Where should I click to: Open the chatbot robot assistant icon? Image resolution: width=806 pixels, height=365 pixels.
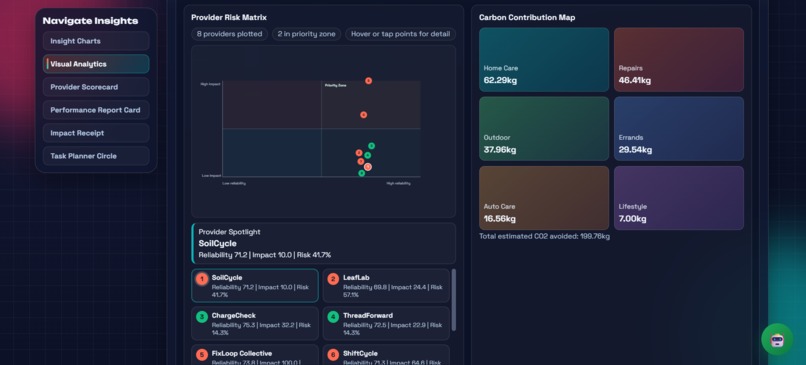point(777,339)
